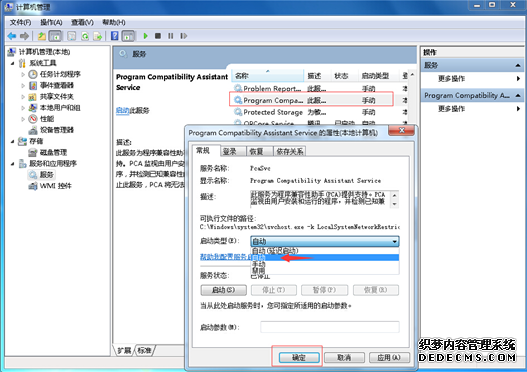This screenshot has width=527, height=372.
Task: Toggle show/hide console tree toolbar icon
Action: (55, 36)
